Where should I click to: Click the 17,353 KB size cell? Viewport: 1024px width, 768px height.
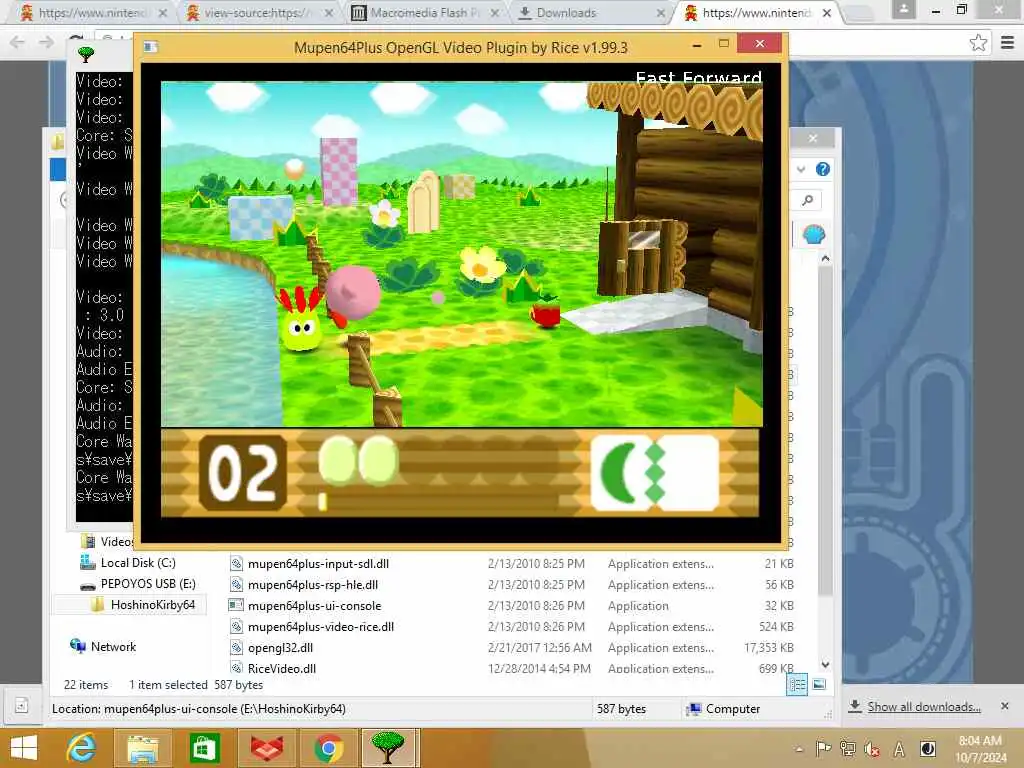(x=769, y=647)
